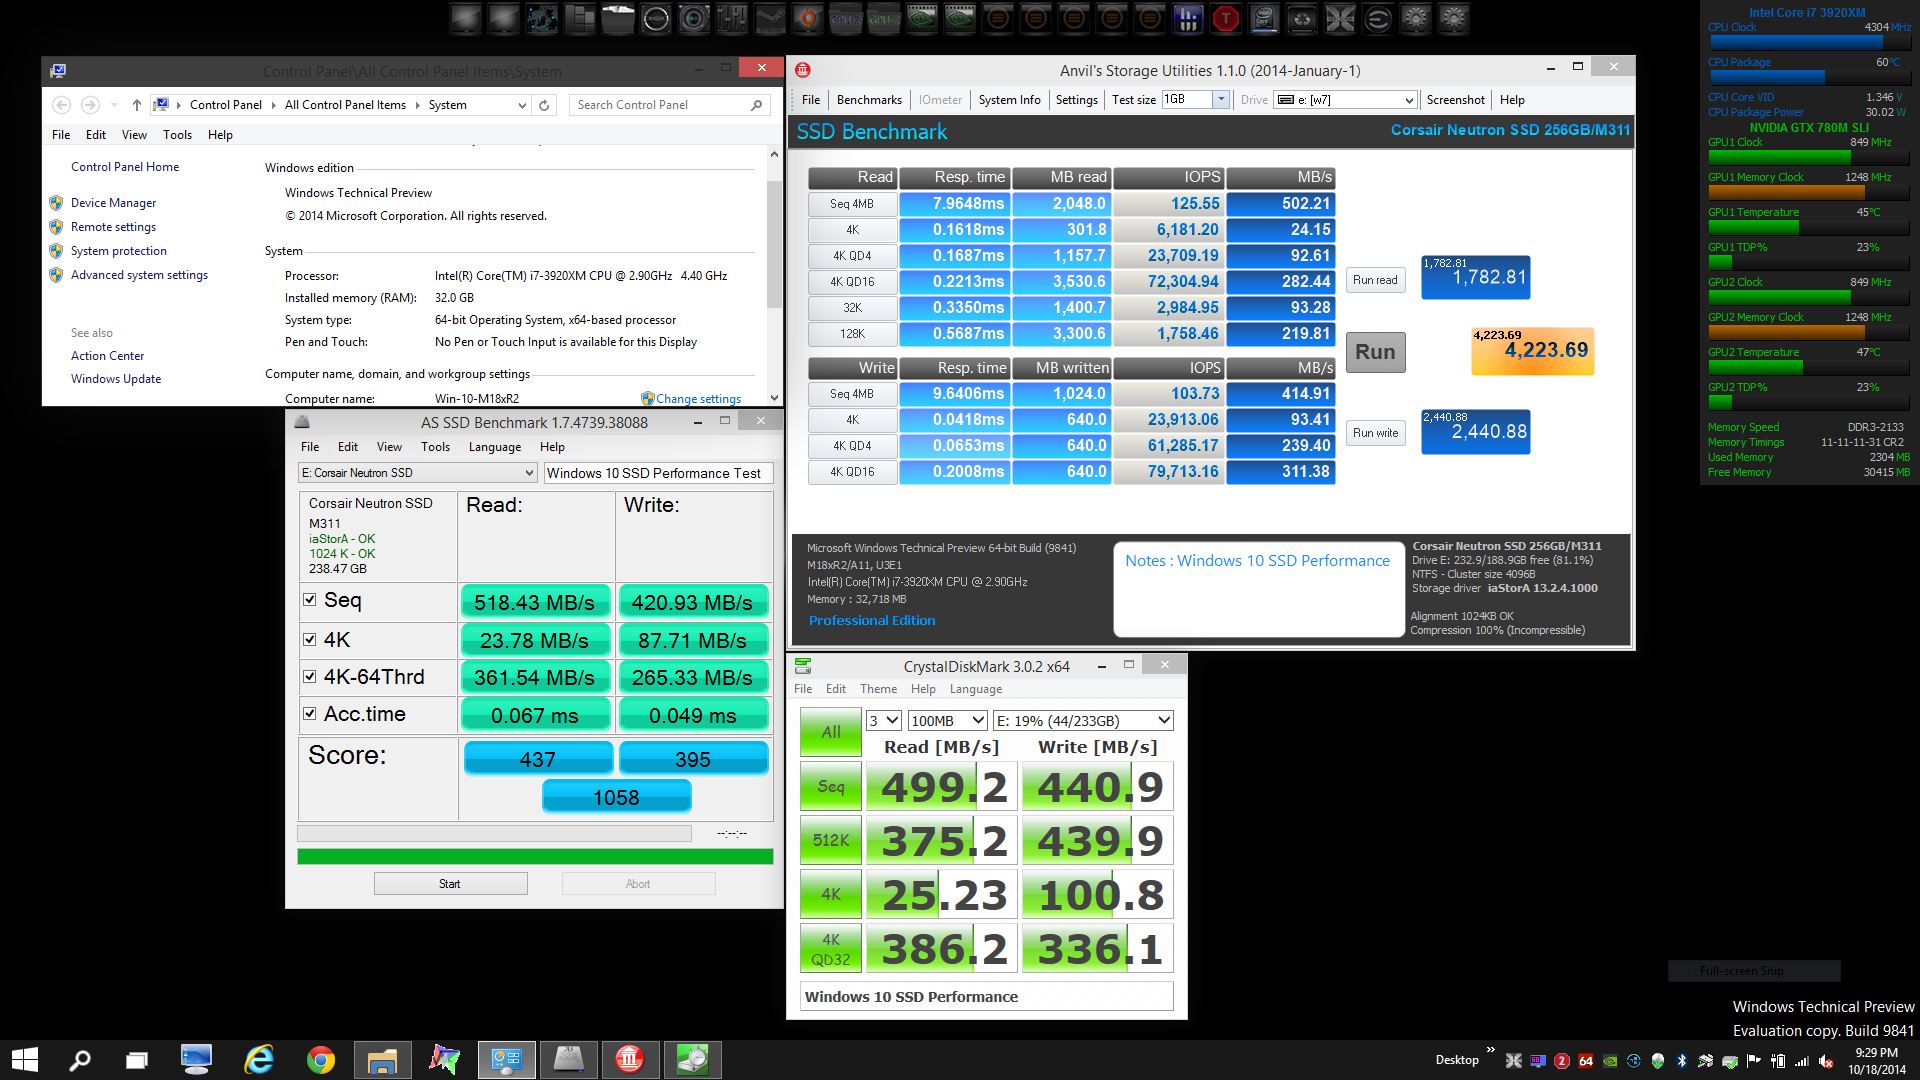Image resolution: width=1920 pixels, height=1080 pixels.
Task: Go Back in Control Panel window
Action: tap(61, 105)
